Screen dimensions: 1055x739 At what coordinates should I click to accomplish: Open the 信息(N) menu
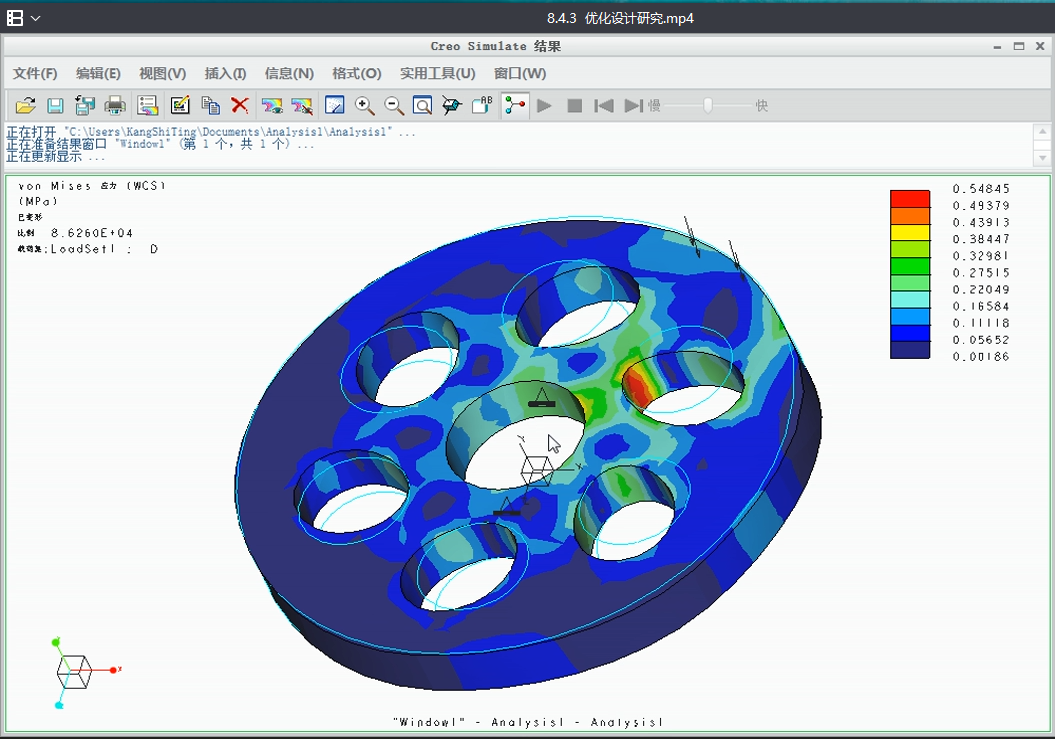[x=289, y=73]
